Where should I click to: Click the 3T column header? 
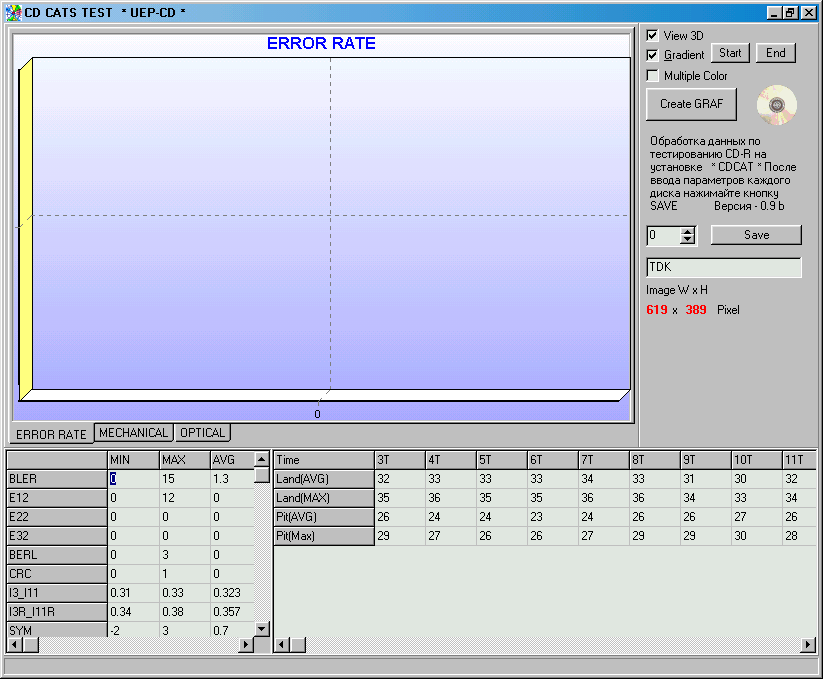pos(400,460)
